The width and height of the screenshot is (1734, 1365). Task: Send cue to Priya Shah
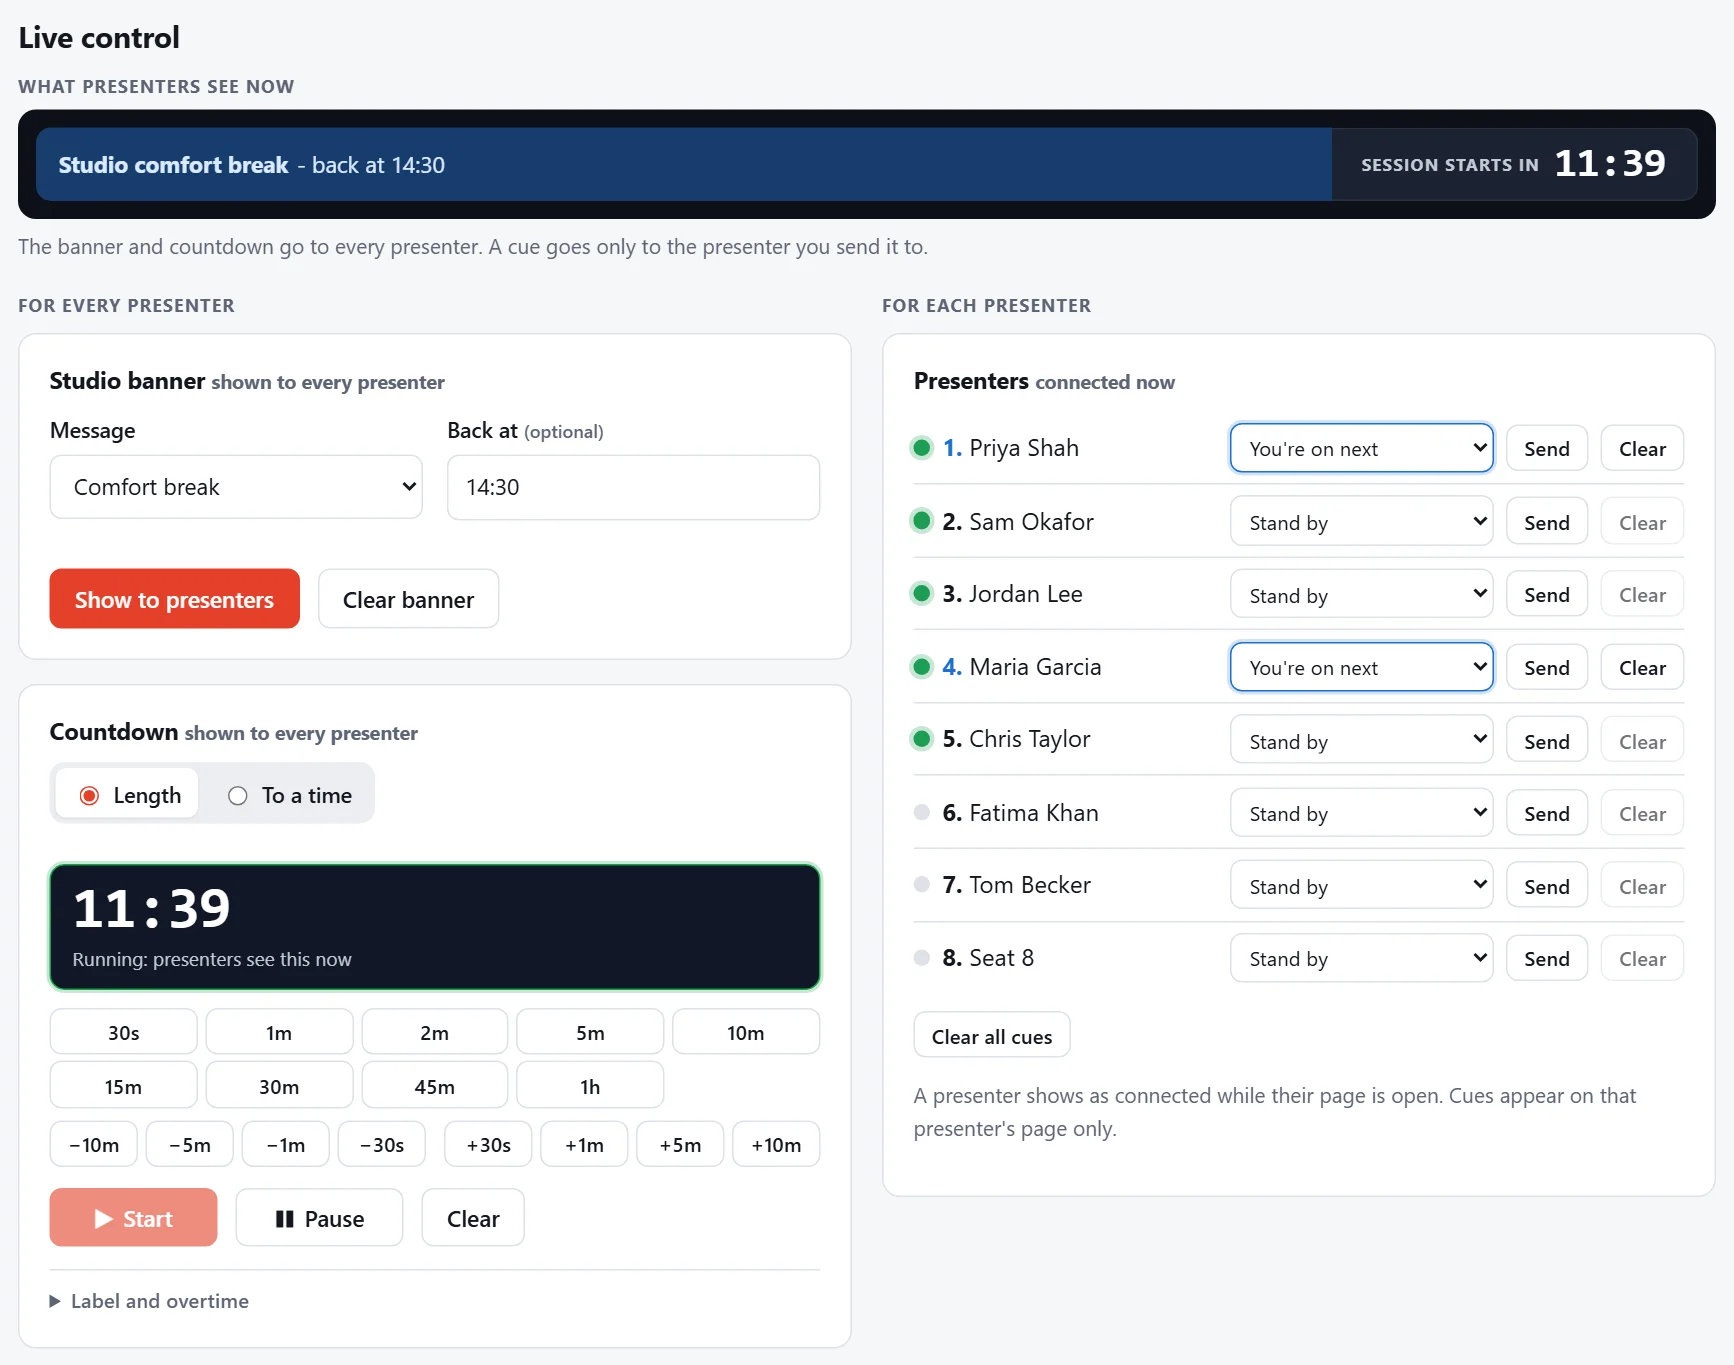(x=1547, y=448)
